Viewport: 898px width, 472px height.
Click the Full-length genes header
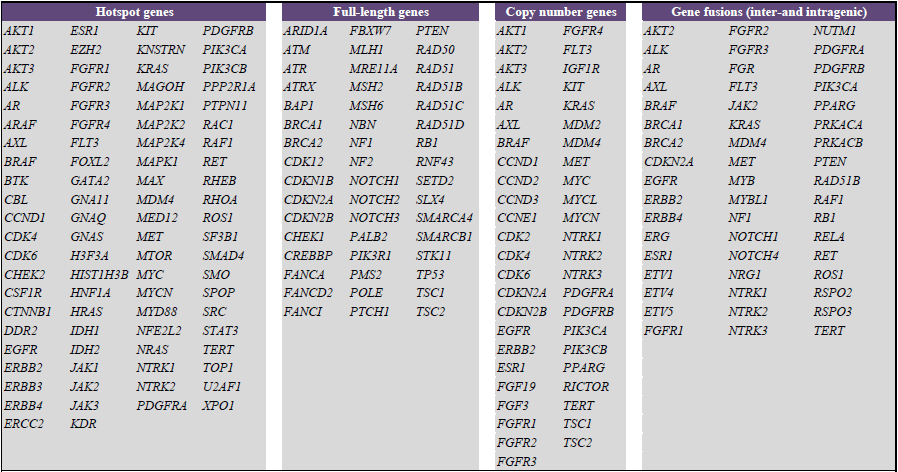point(380,11)
